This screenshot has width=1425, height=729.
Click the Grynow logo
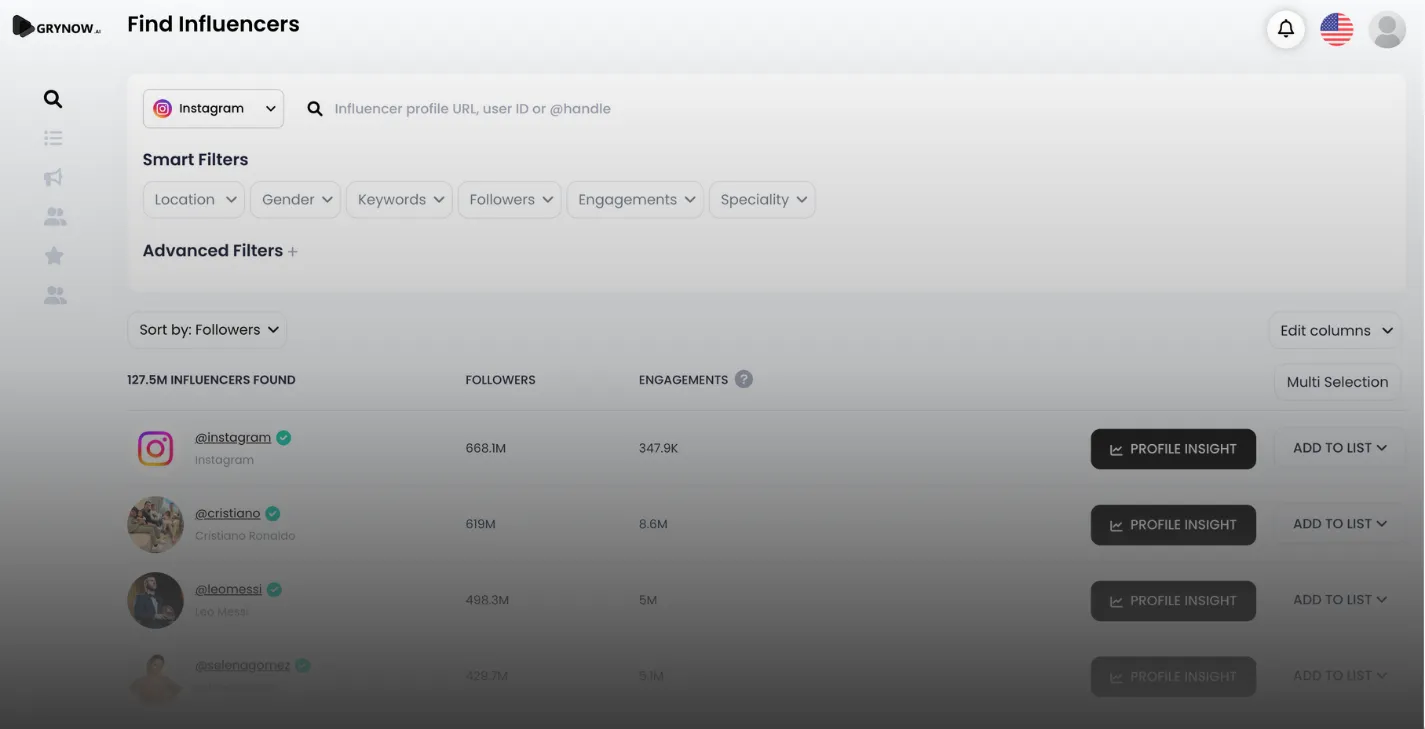pyautogui.click(x=57, y=27)
